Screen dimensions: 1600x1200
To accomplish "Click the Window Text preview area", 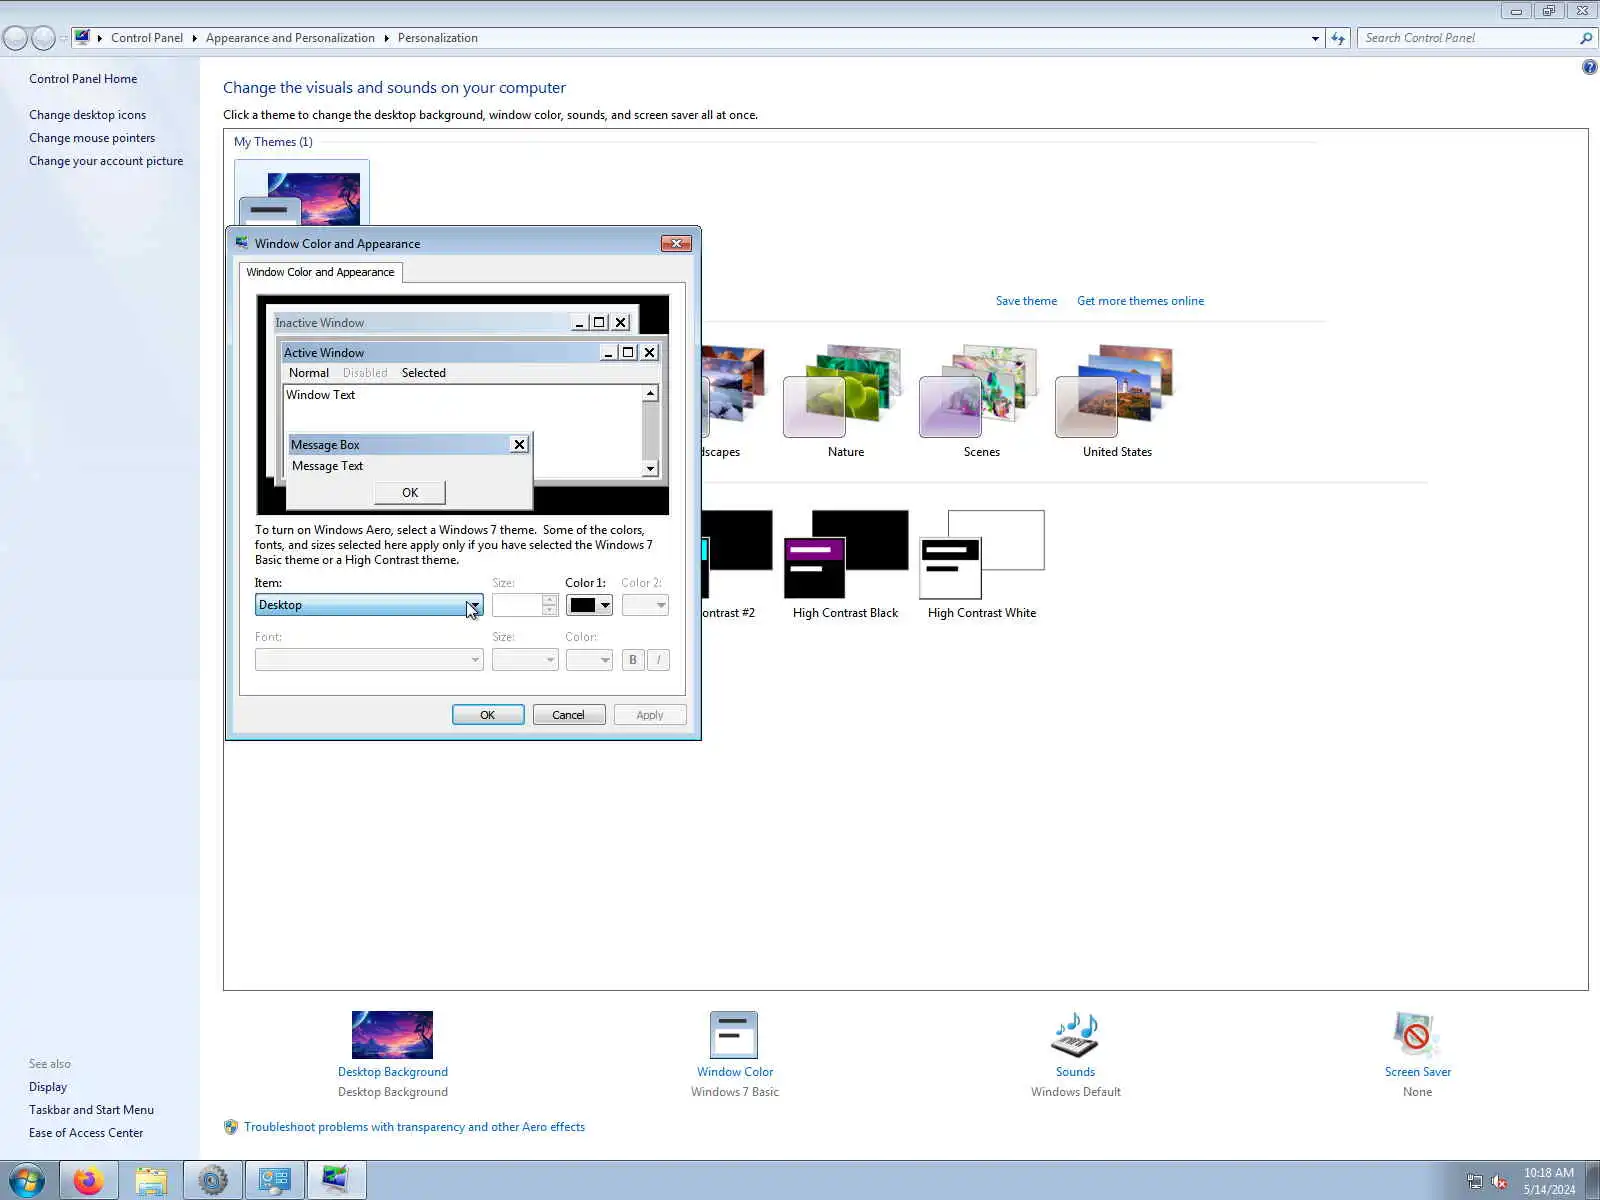I will click(462, 409).
